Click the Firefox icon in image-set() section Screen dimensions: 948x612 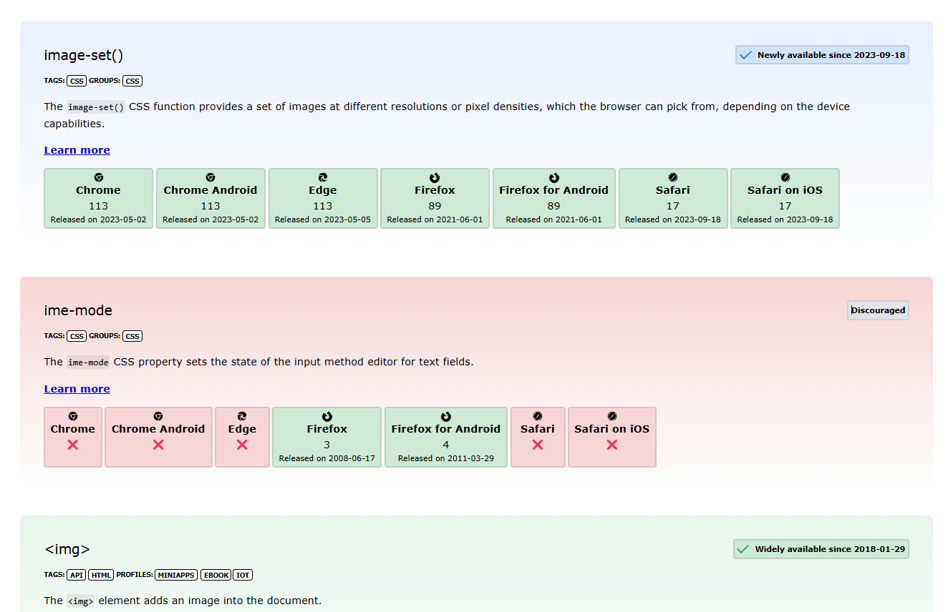[435, 177]
